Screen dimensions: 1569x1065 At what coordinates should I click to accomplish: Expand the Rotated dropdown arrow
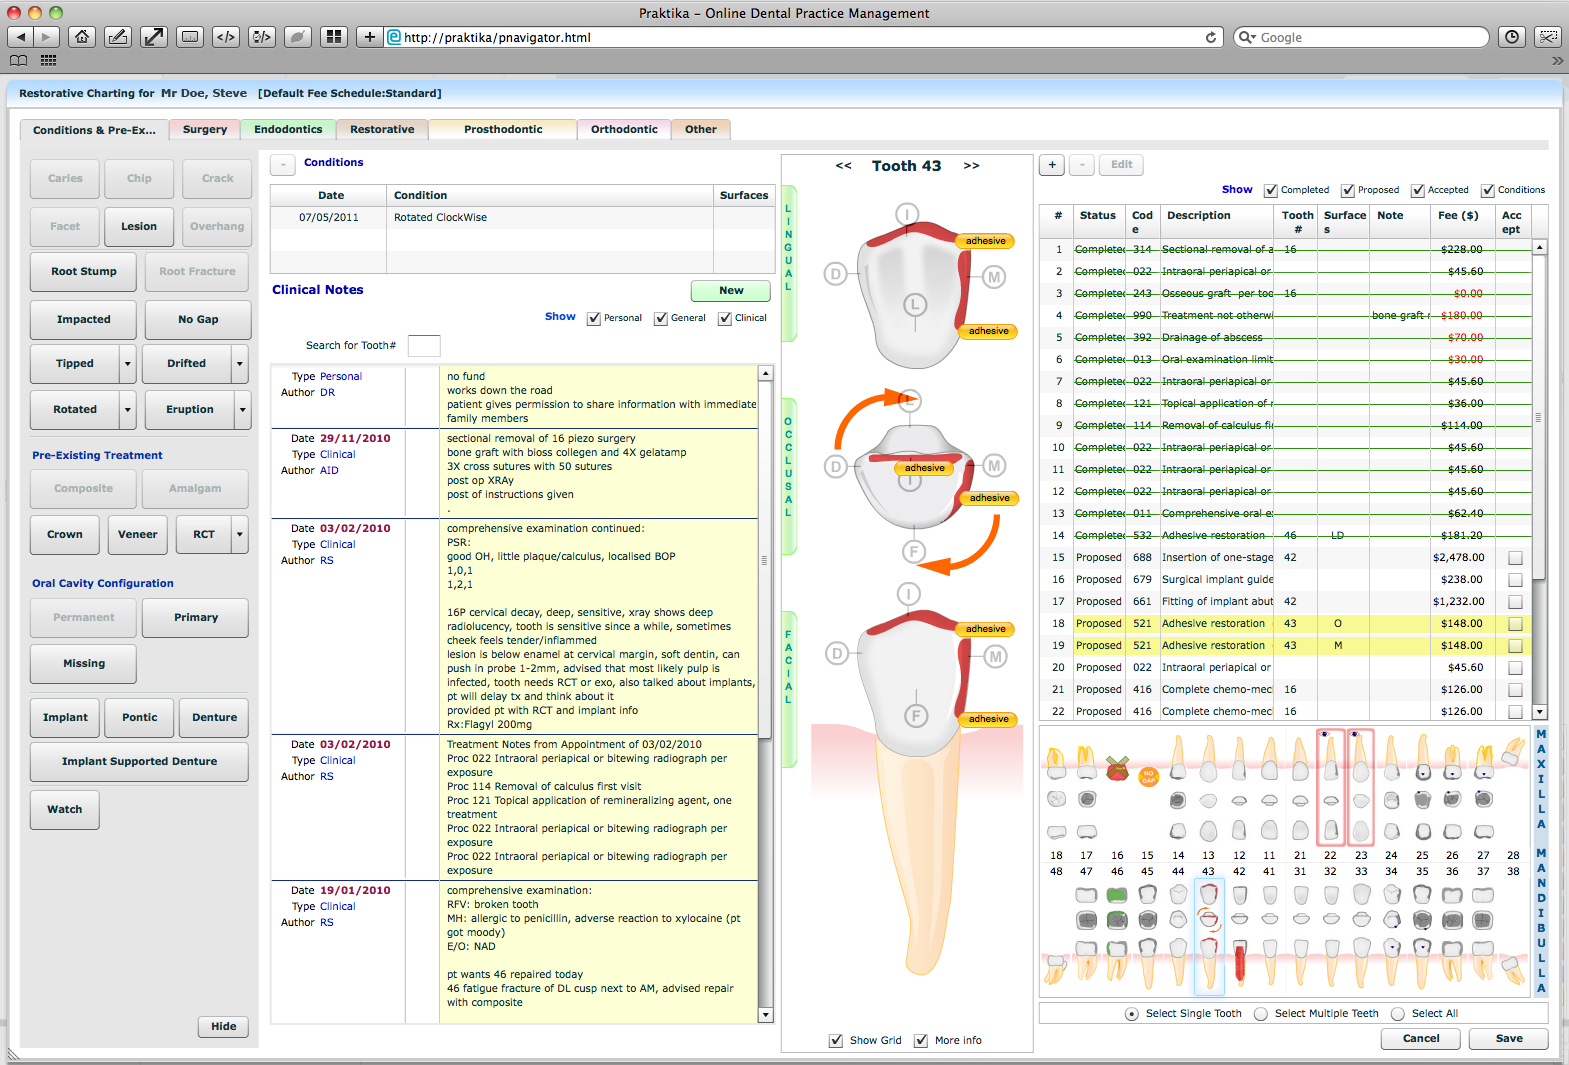tap(128, 410)
